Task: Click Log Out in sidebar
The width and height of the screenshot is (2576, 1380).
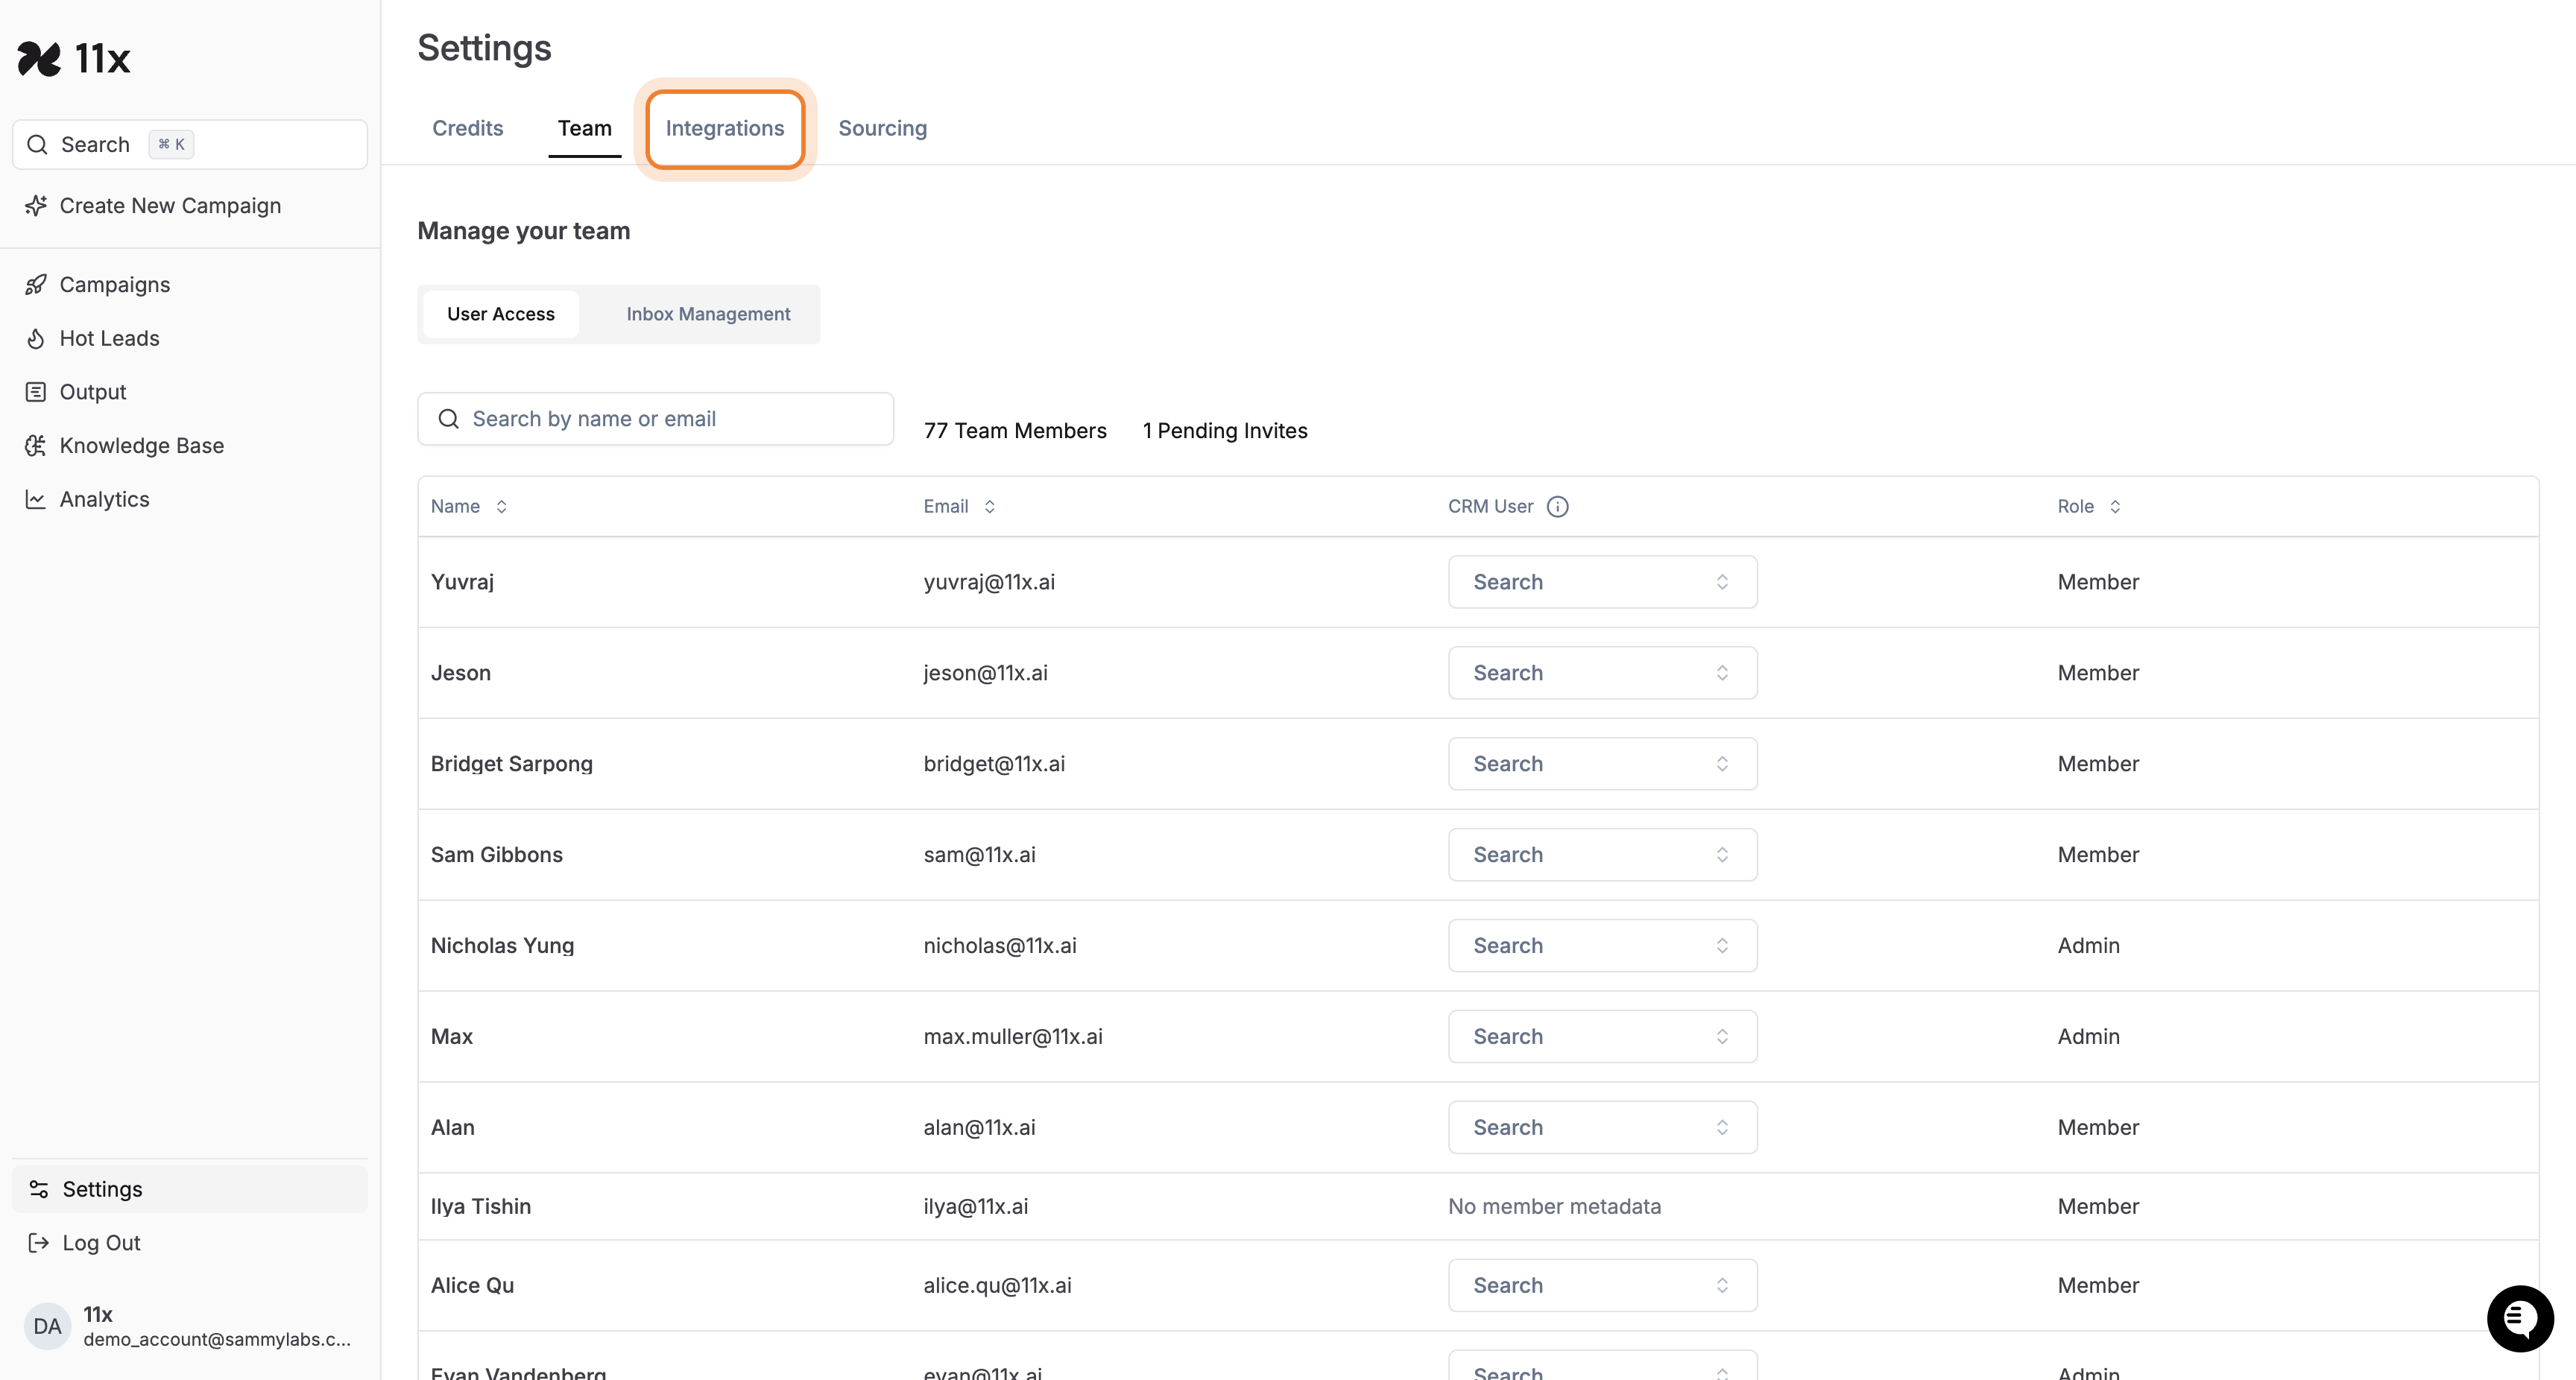Action: 101,1243
